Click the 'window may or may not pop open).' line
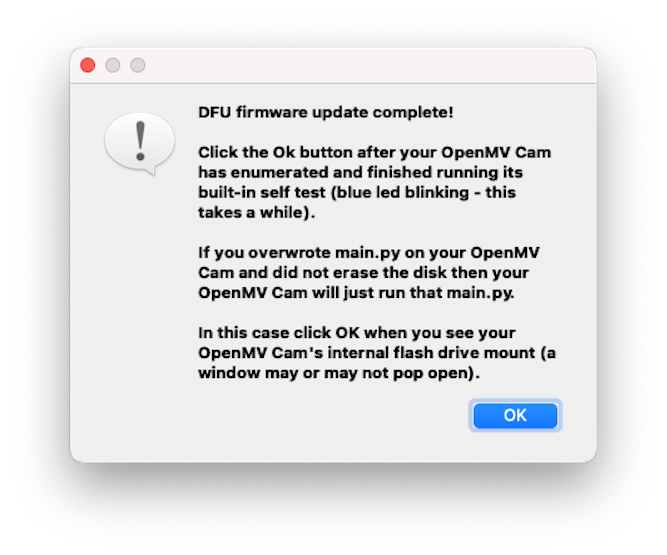 [x=339, y=373]
